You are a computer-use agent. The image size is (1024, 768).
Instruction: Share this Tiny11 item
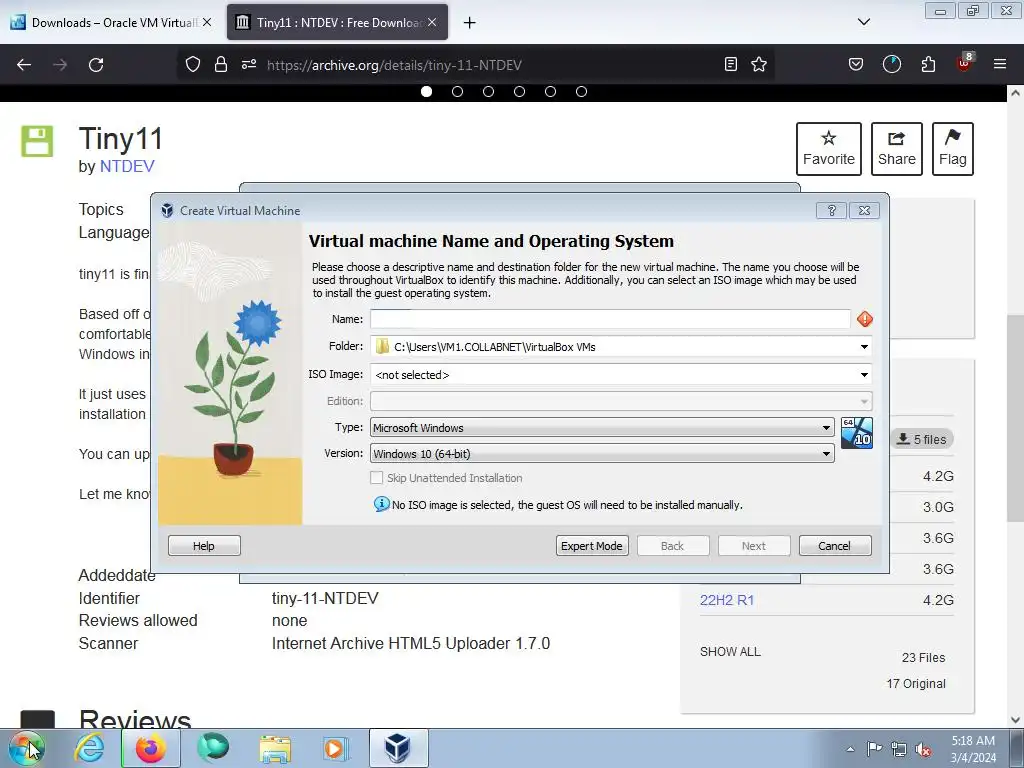point(897,149)
